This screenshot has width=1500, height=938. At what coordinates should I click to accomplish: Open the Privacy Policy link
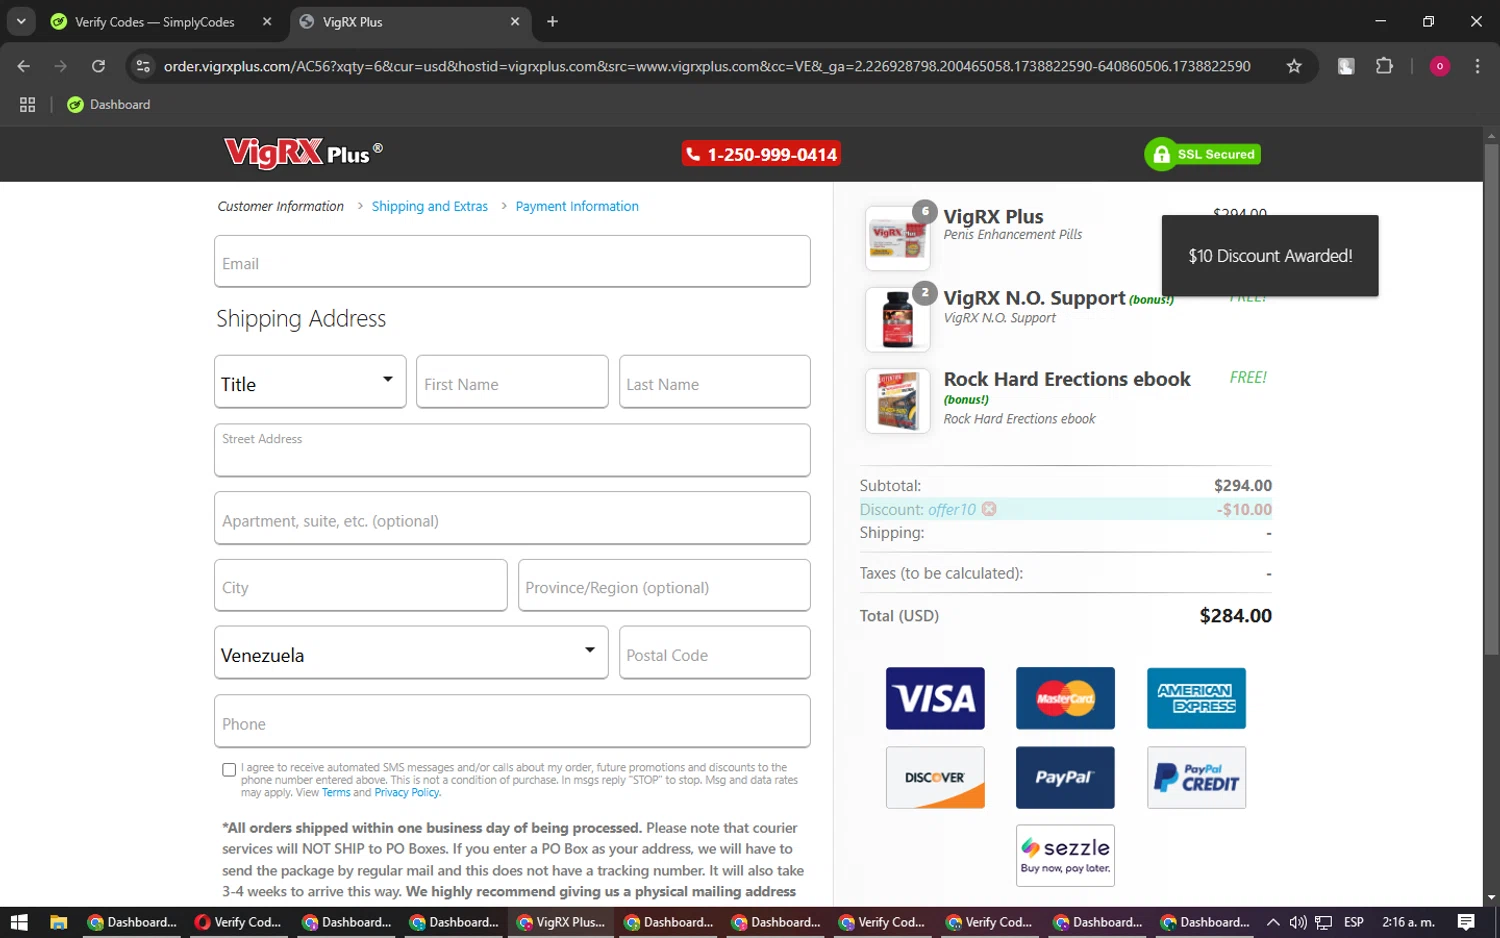(407, 792)
